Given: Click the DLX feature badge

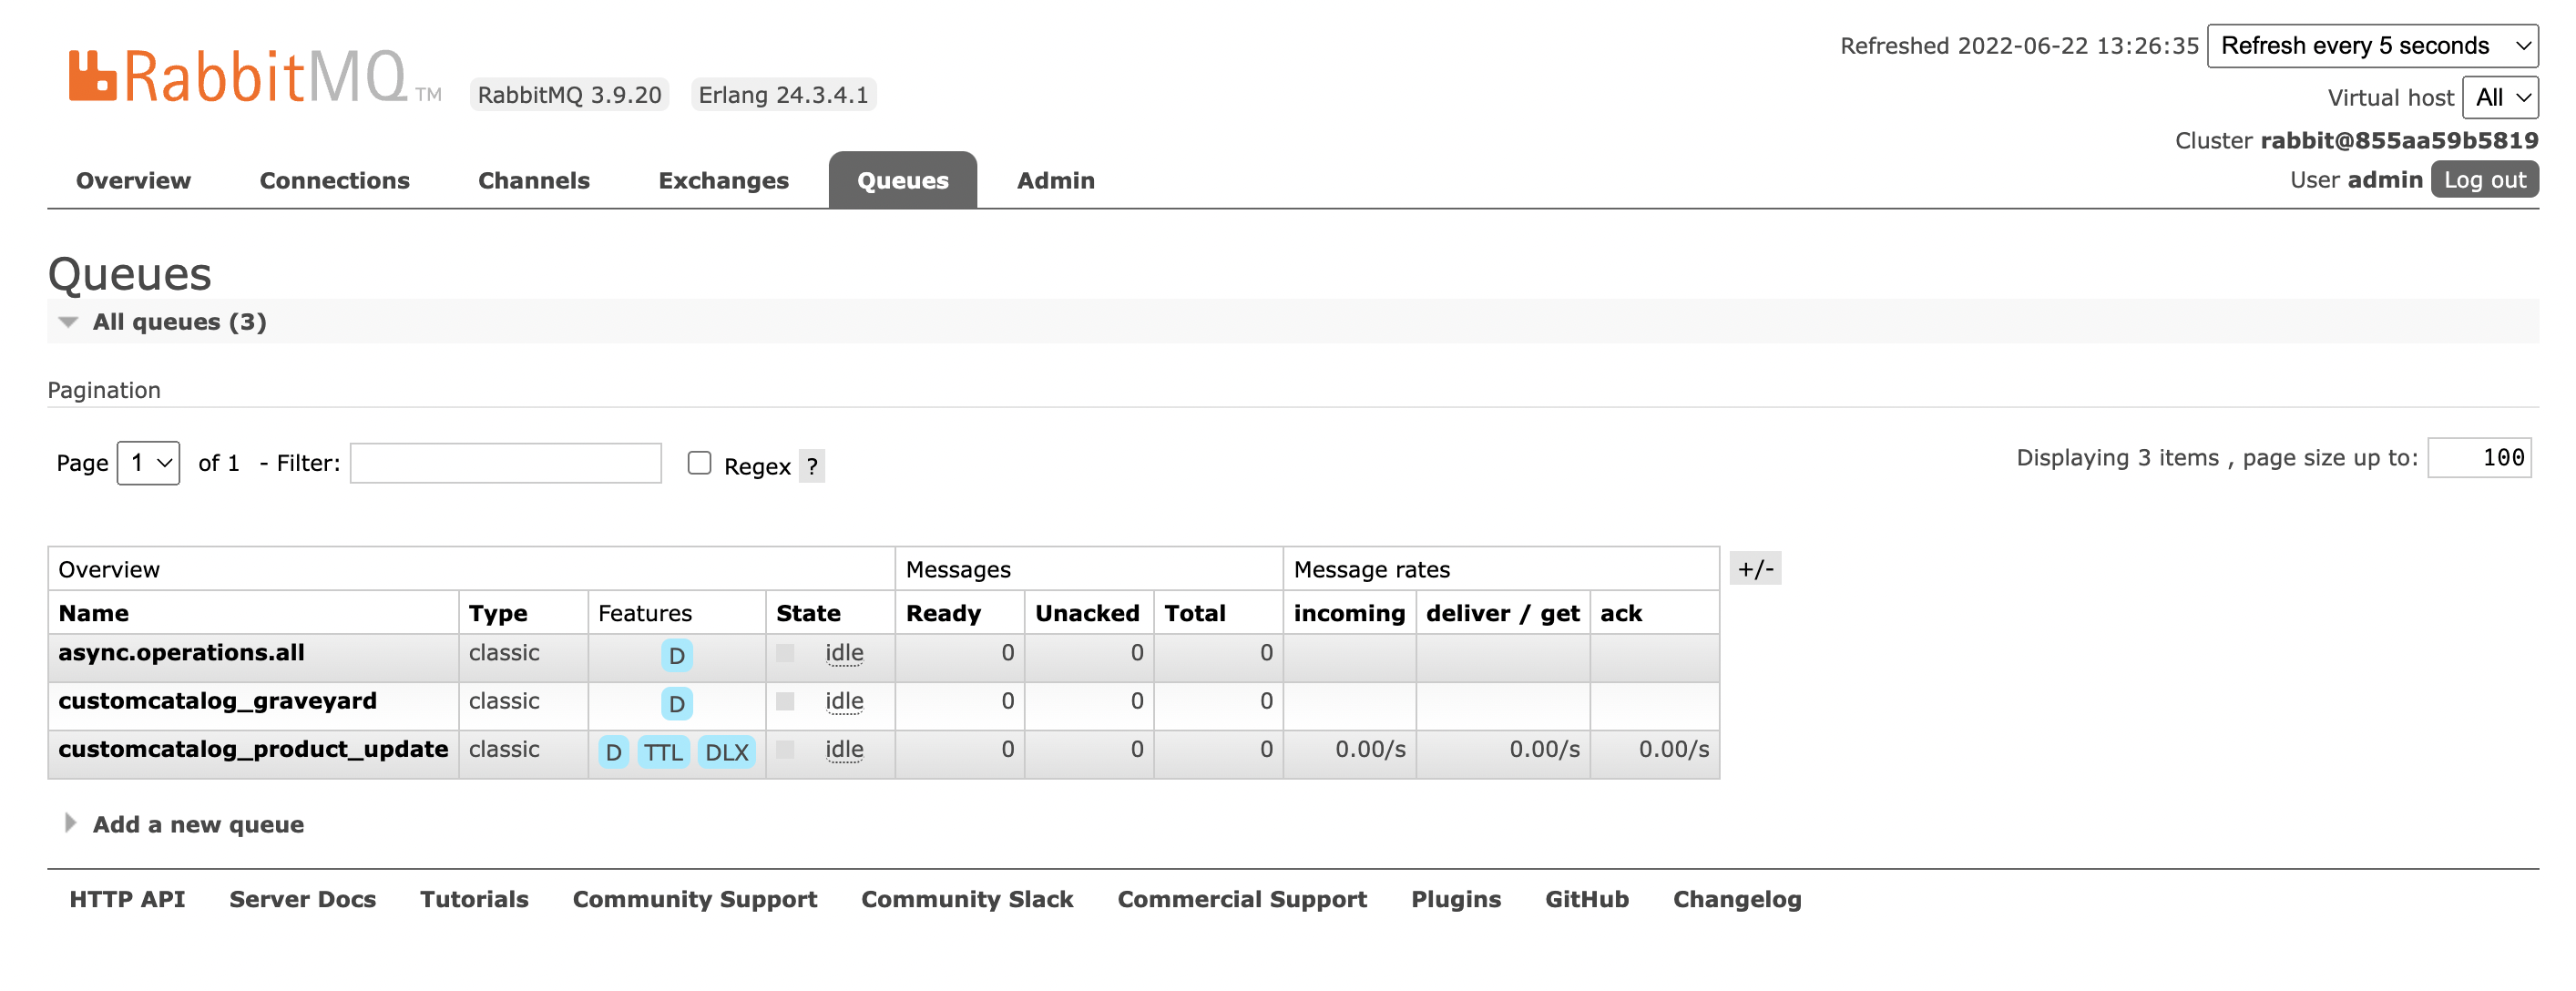Looking at the screenshot, I should click(x=726, y=752).
